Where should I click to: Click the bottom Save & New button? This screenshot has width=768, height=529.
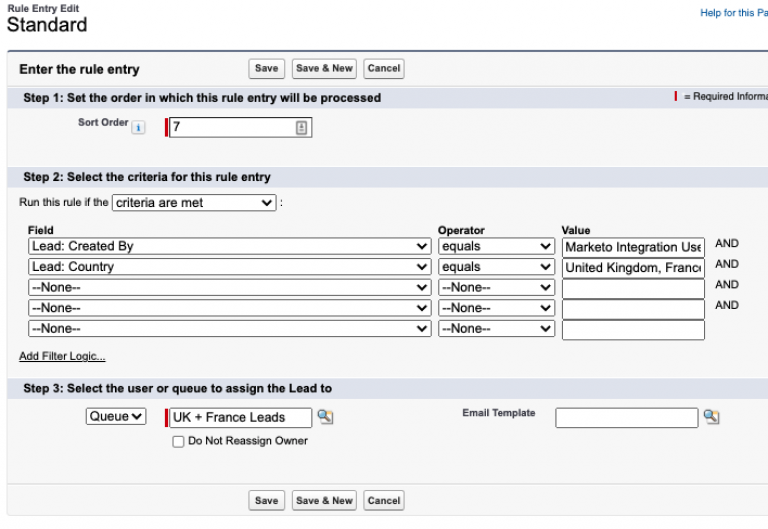click(324, 501)
